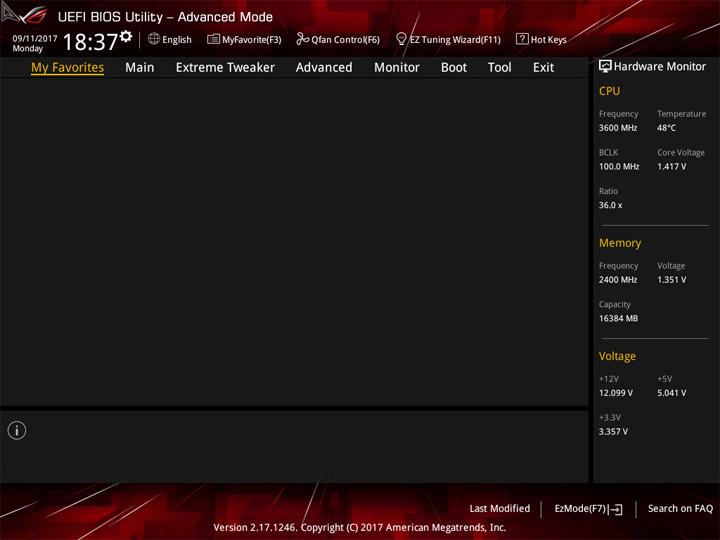Switch to the Main tab
This screenshot has height=540, width=720.
click(x=140, y=68)
